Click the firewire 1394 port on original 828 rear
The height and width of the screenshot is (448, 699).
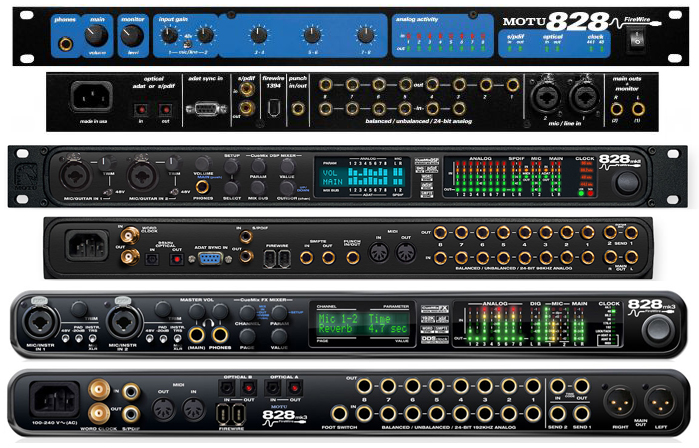pyautogui.click(x=273, y=108)
